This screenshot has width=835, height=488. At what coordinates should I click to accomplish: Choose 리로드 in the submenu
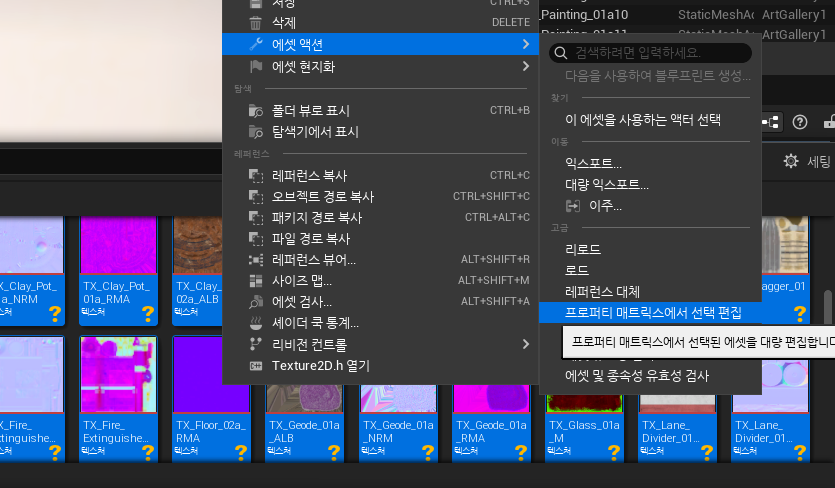(x=650, y=249)
